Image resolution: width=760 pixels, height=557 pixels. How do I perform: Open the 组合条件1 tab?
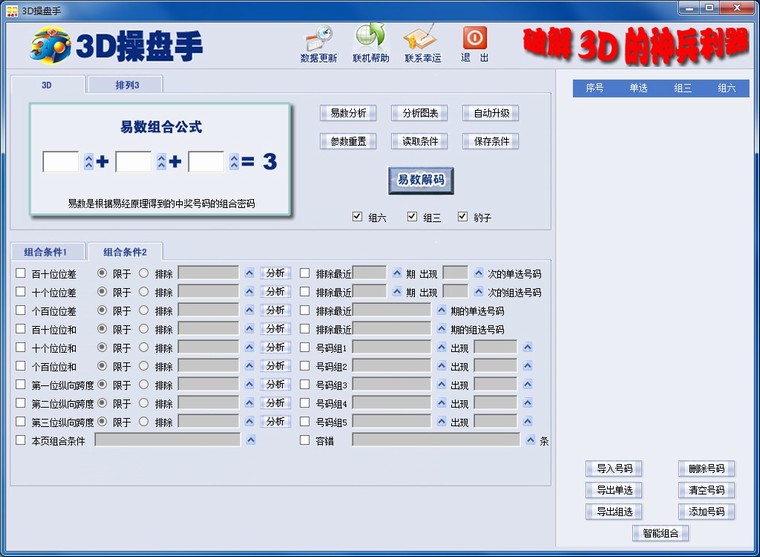pyautogui.click(x=49, y=252)
